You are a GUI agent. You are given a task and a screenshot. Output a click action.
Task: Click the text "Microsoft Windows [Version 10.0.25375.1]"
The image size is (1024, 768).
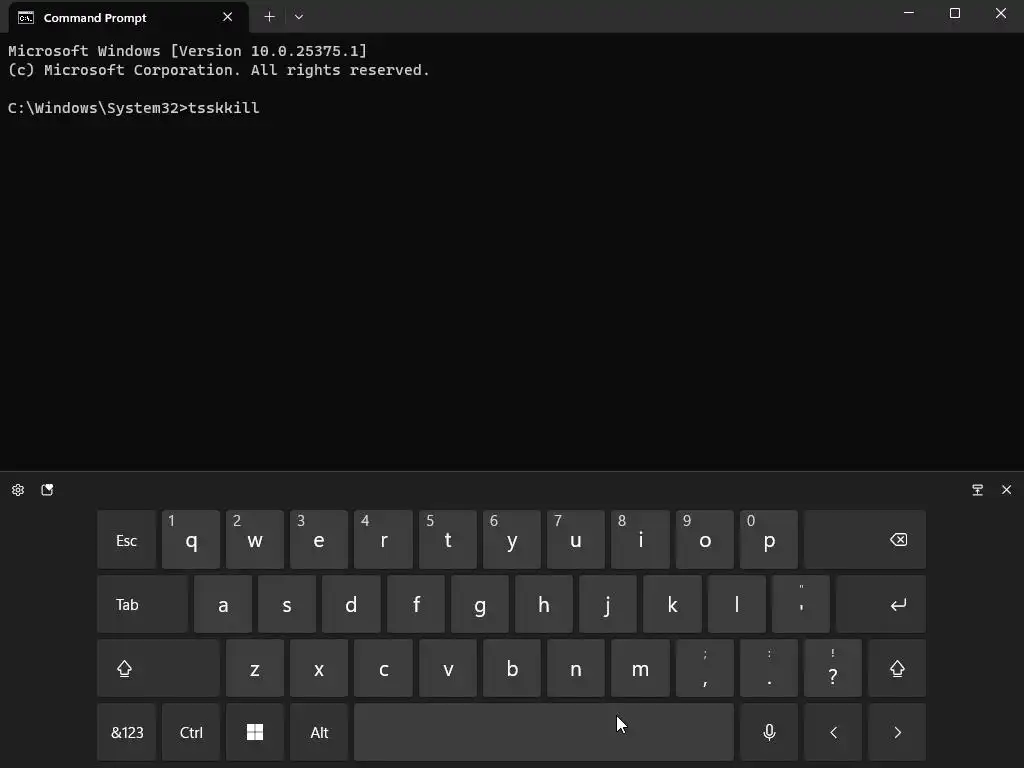pyautogui.click(x=187, y=51)
